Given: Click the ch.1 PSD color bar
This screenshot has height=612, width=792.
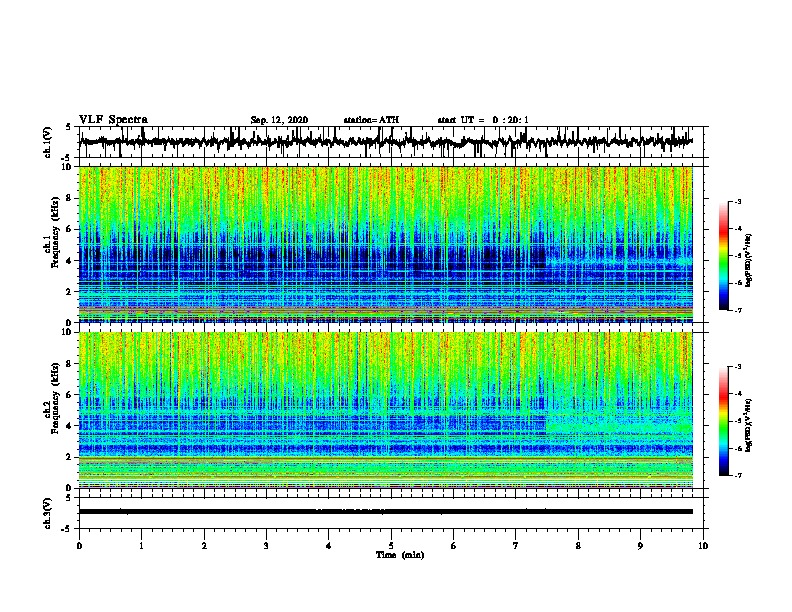Looking at the screenshot, I should (724, 256).
